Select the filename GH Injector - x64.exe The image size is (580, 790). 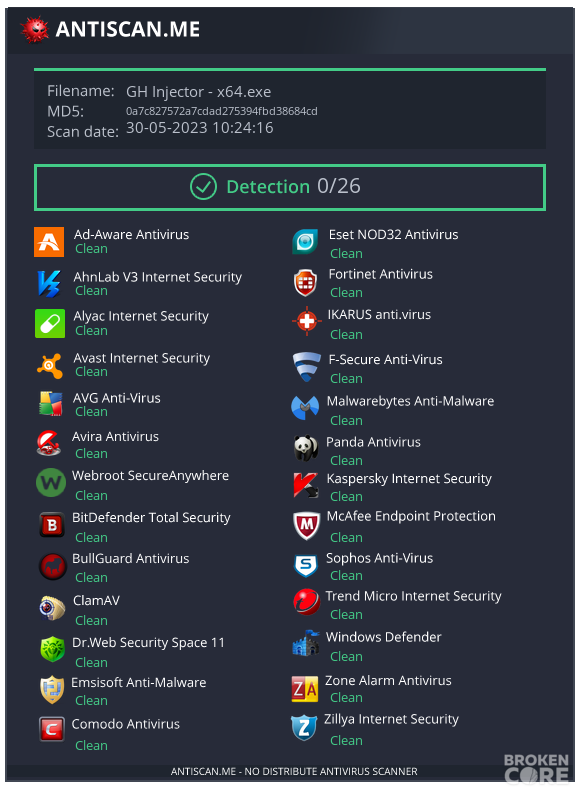tap(199, 92)
